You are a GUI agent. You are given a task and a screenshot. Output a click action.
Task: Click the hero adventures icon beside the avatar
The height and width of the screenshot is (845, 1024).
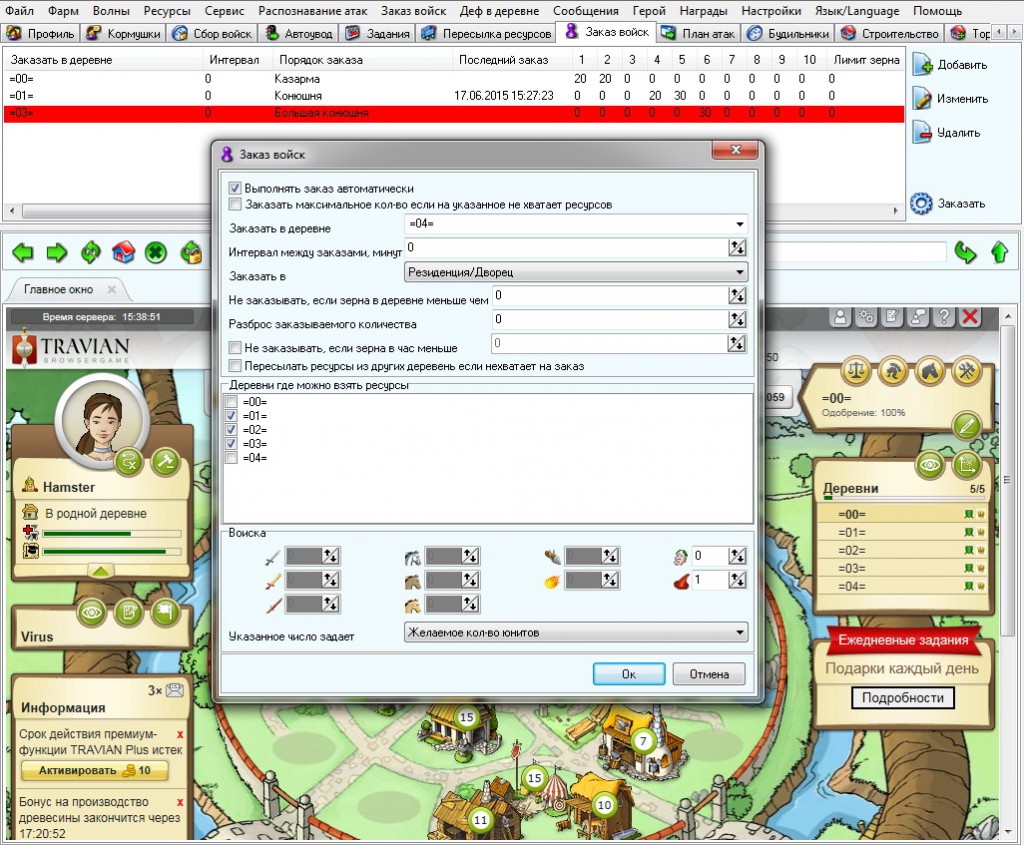129,462
